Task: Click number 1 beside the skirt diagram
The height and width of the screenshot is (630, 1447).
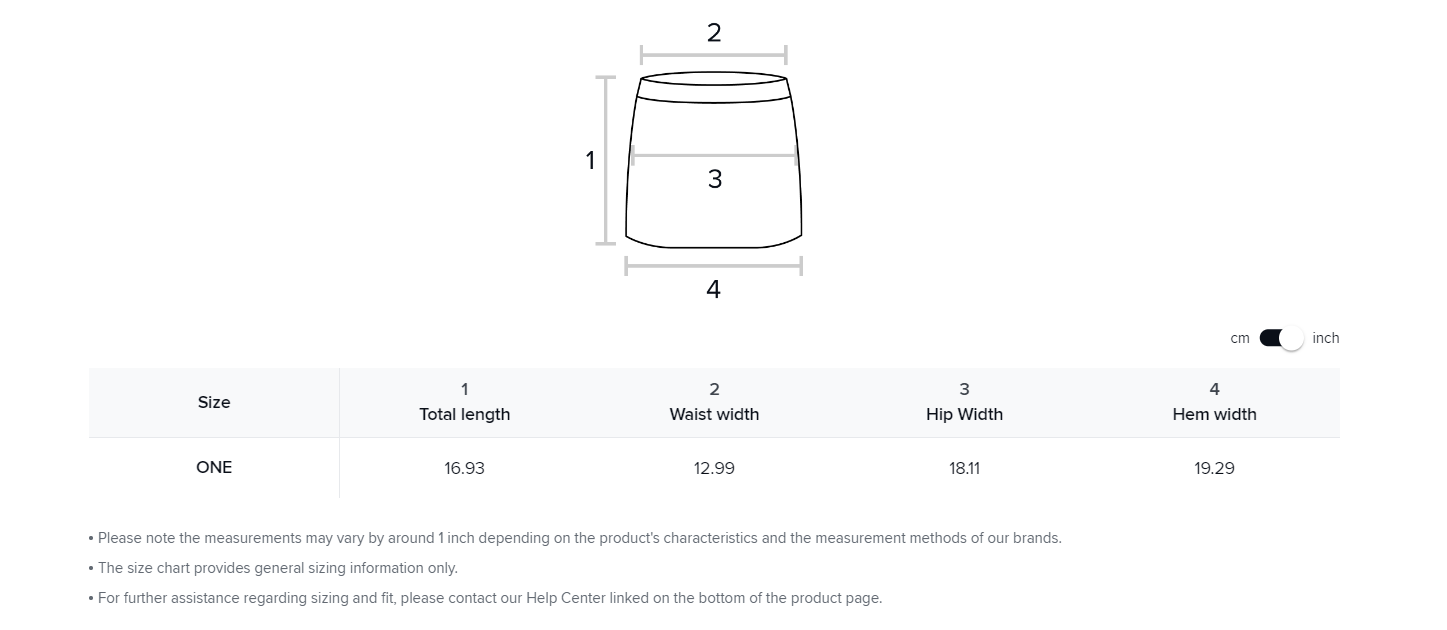Action: 590,160
